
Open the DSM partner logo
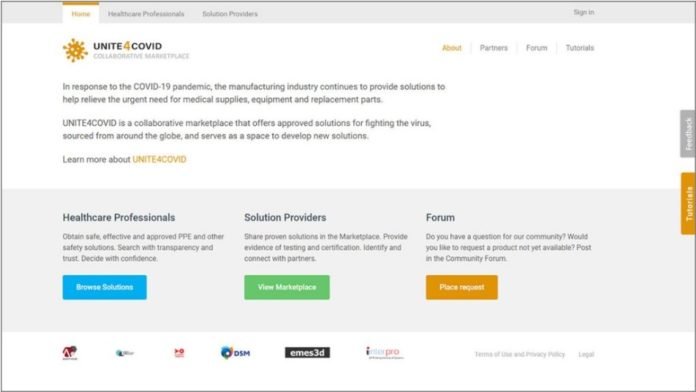[235, 353]
